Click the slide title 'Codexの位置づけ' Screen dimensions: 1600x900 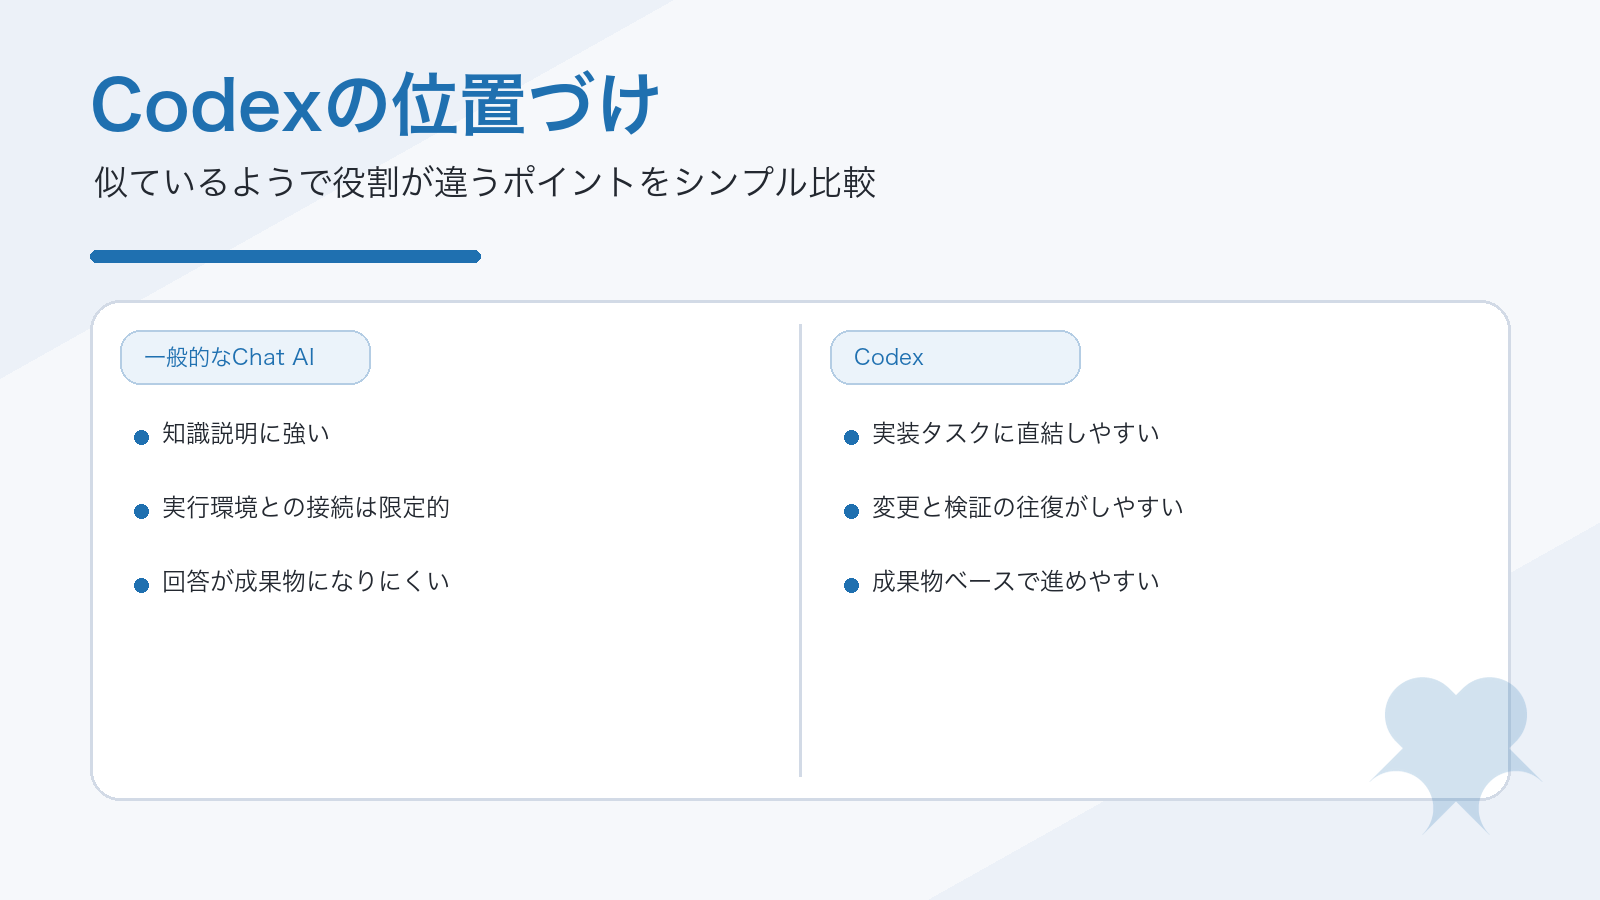click(375, 104)
